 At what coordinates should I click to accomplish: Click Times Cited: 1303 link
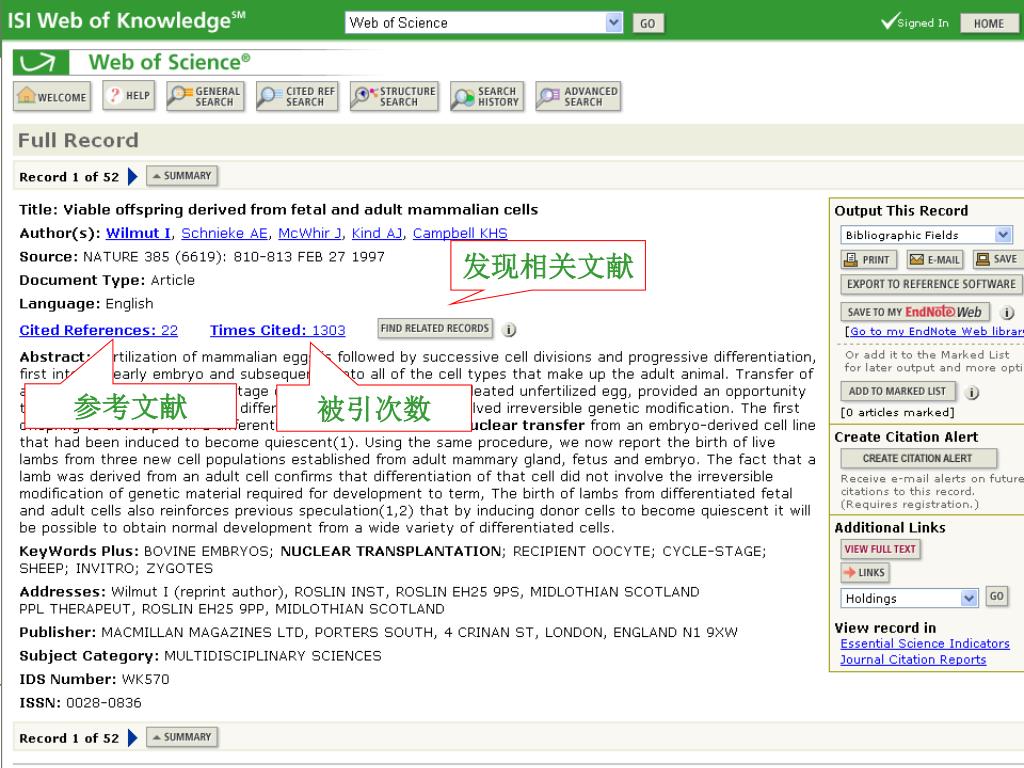point(277,330)
